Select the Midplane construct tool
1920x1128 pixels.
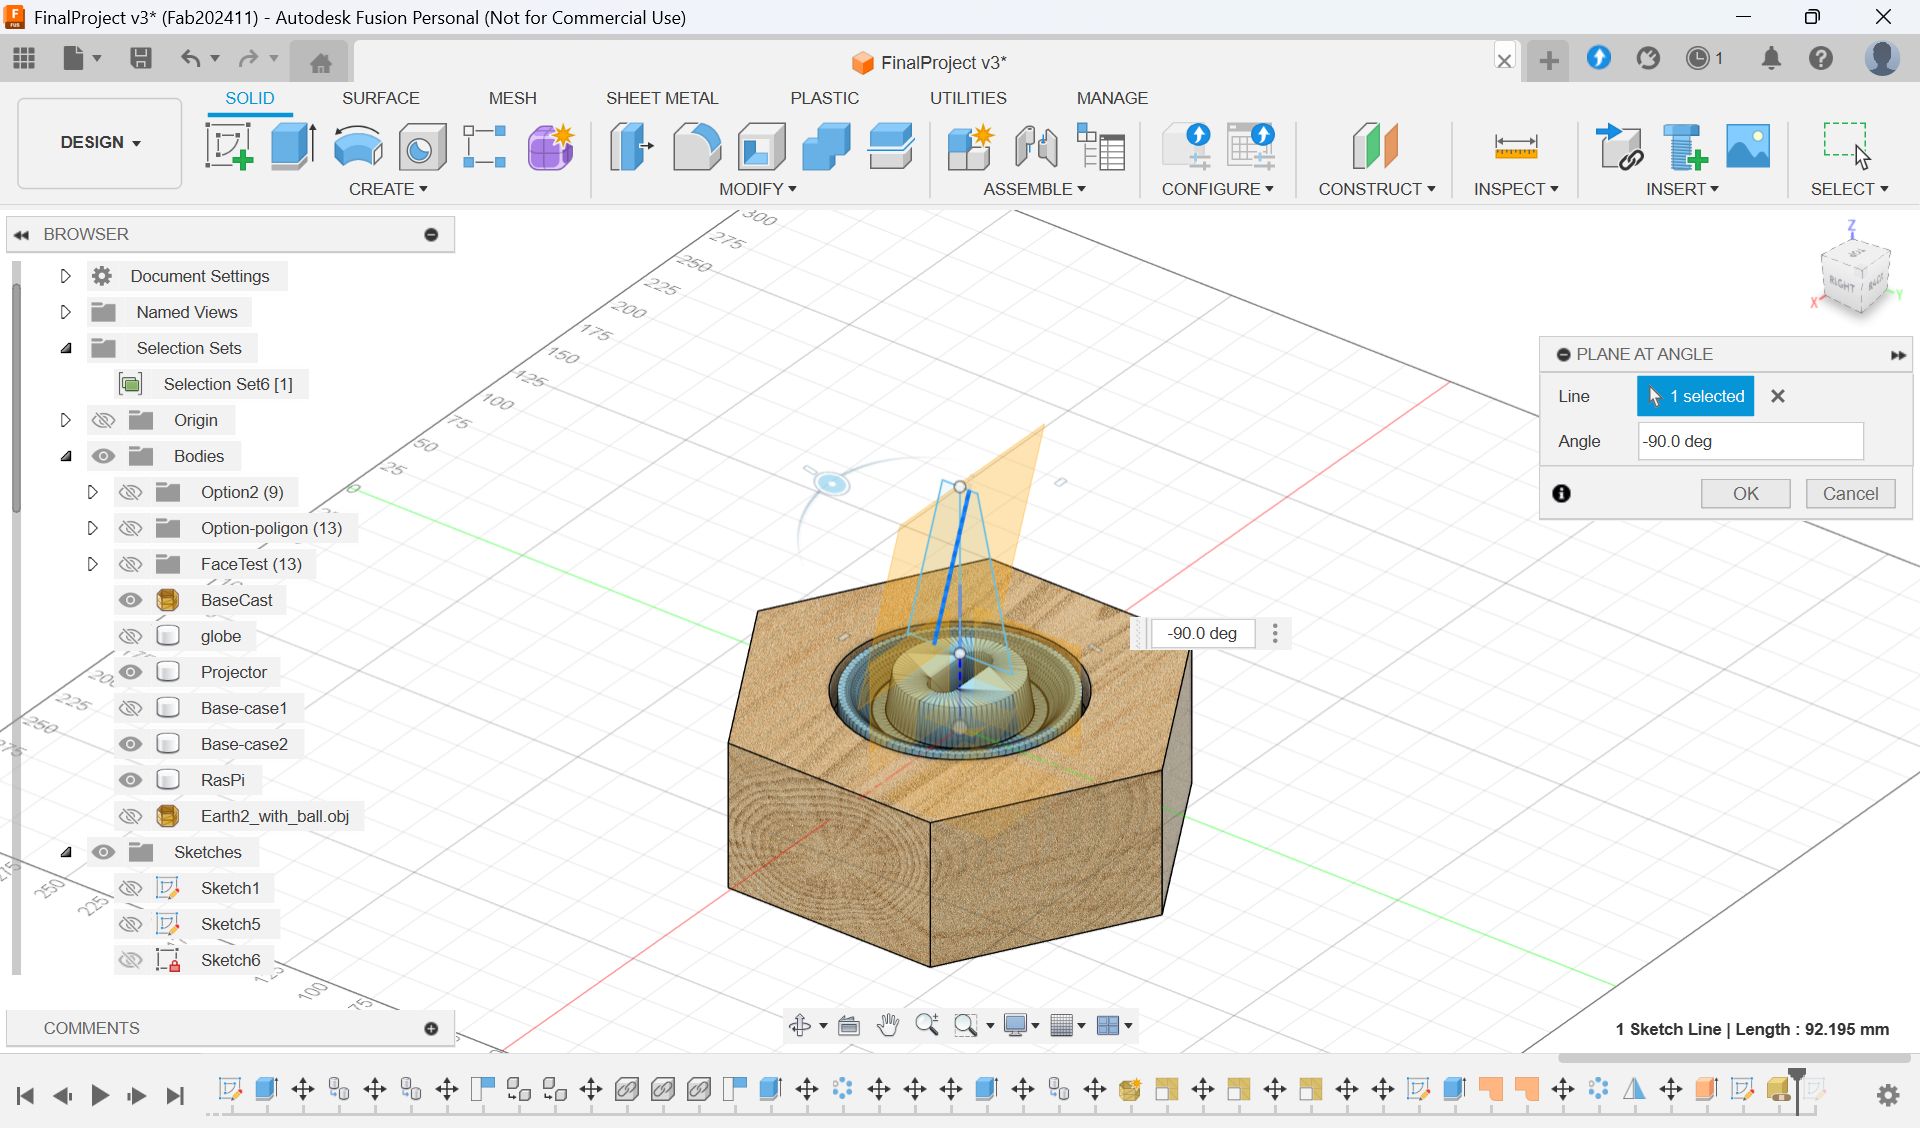(x=1375, y=146)
